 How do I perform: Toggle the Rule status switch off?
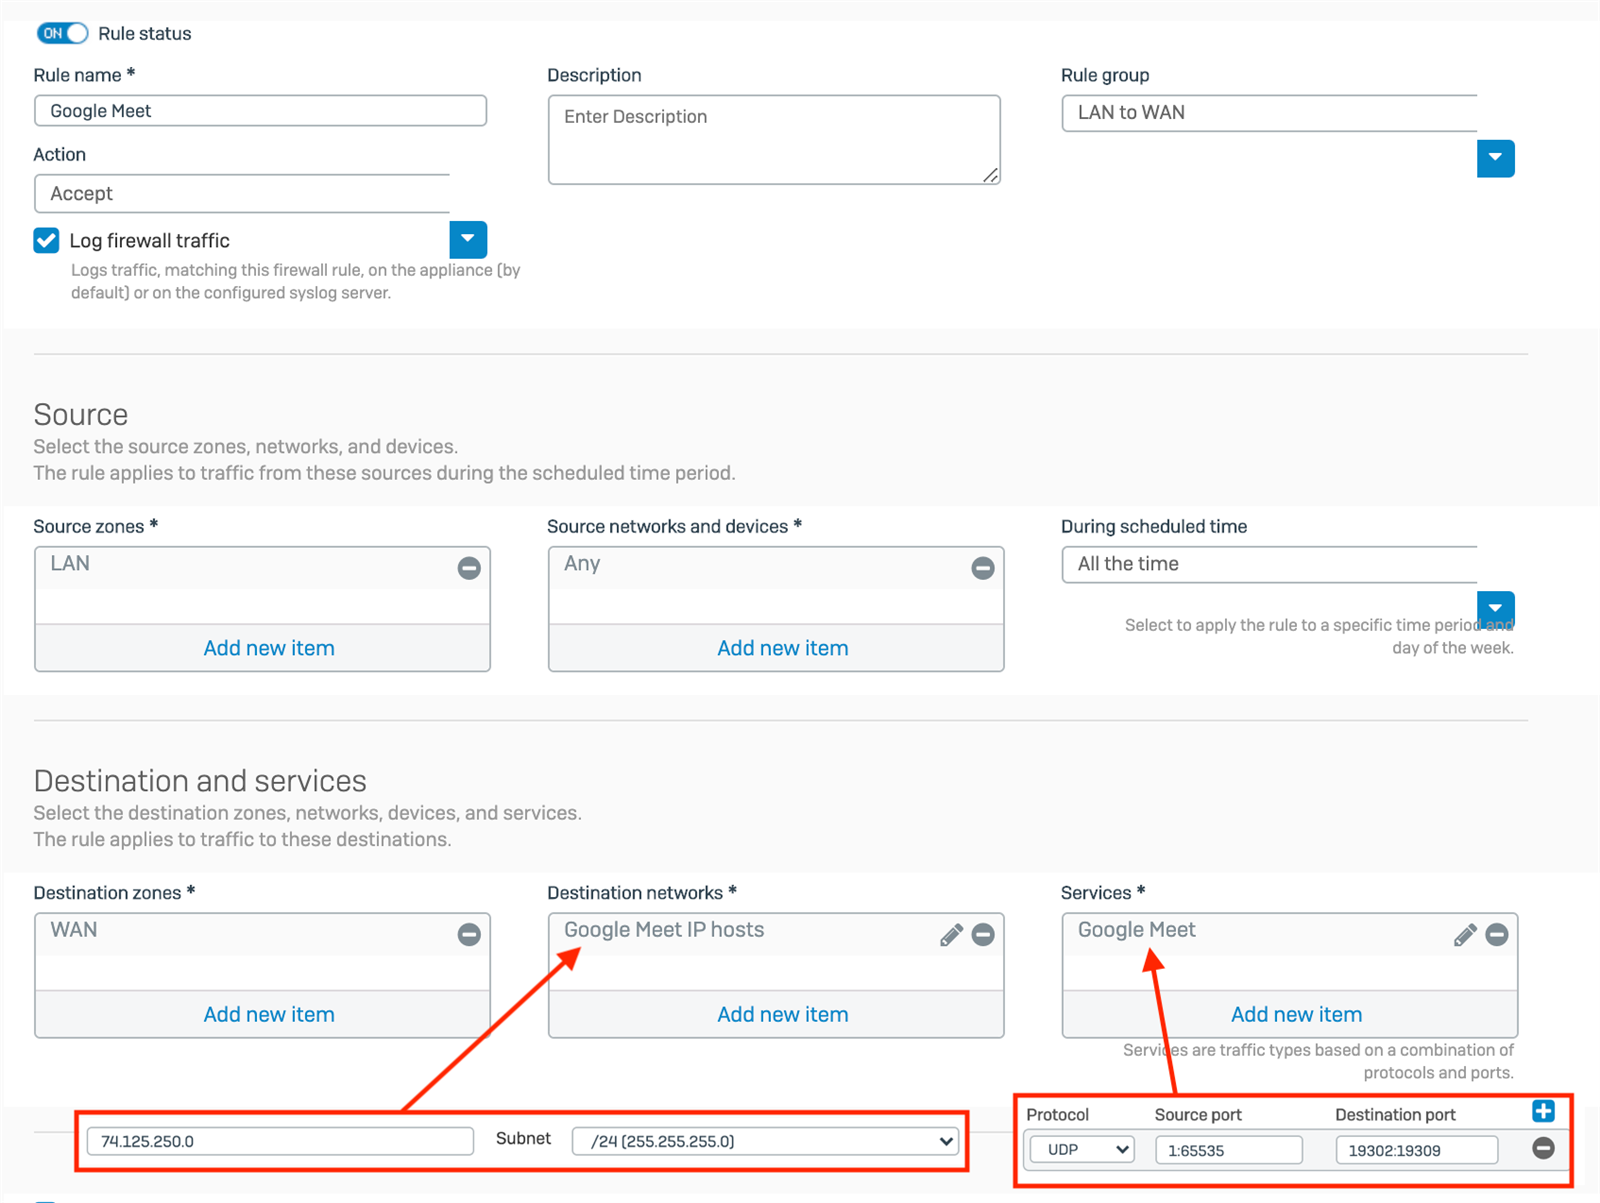click(x=62, y=33)
